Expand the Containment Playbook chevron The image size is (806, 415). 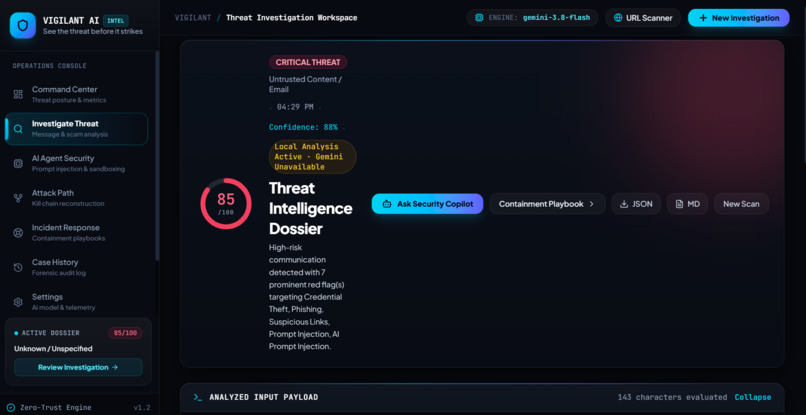point(591,204)
